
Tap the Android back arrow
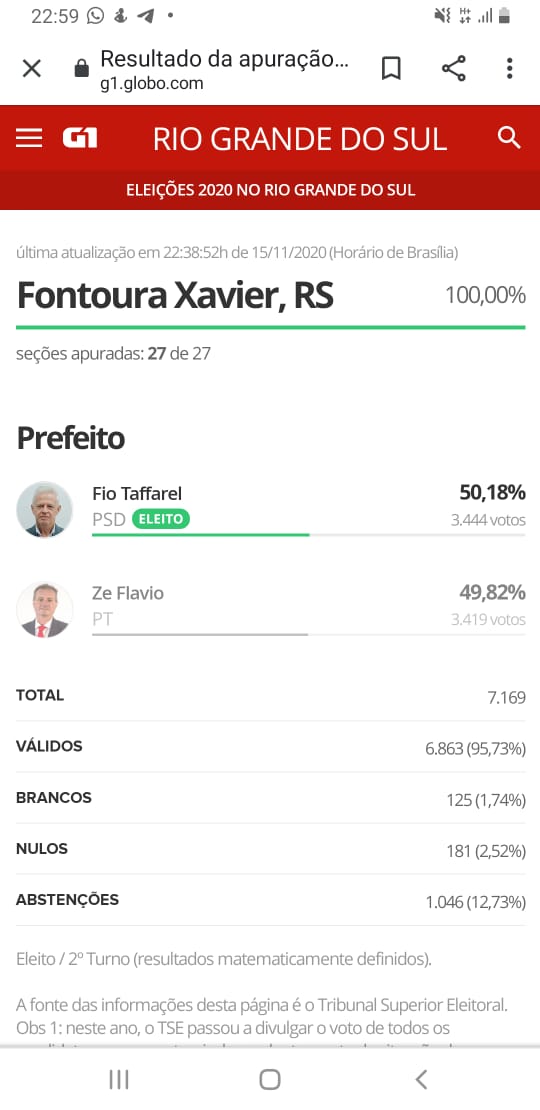tap(421, 1080)
